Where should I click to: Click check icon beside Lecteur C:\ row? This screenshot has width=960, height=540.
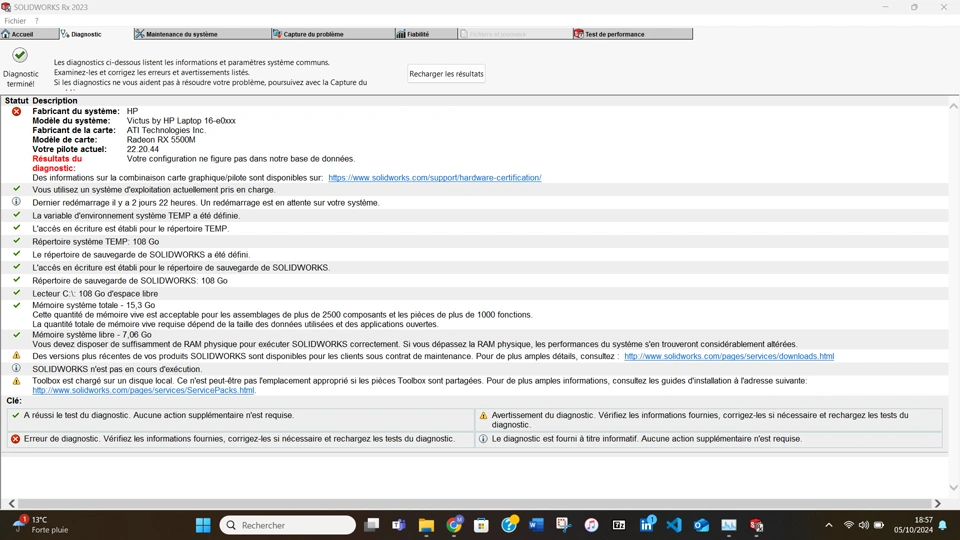pyautogui.click(x=17, y=293)
